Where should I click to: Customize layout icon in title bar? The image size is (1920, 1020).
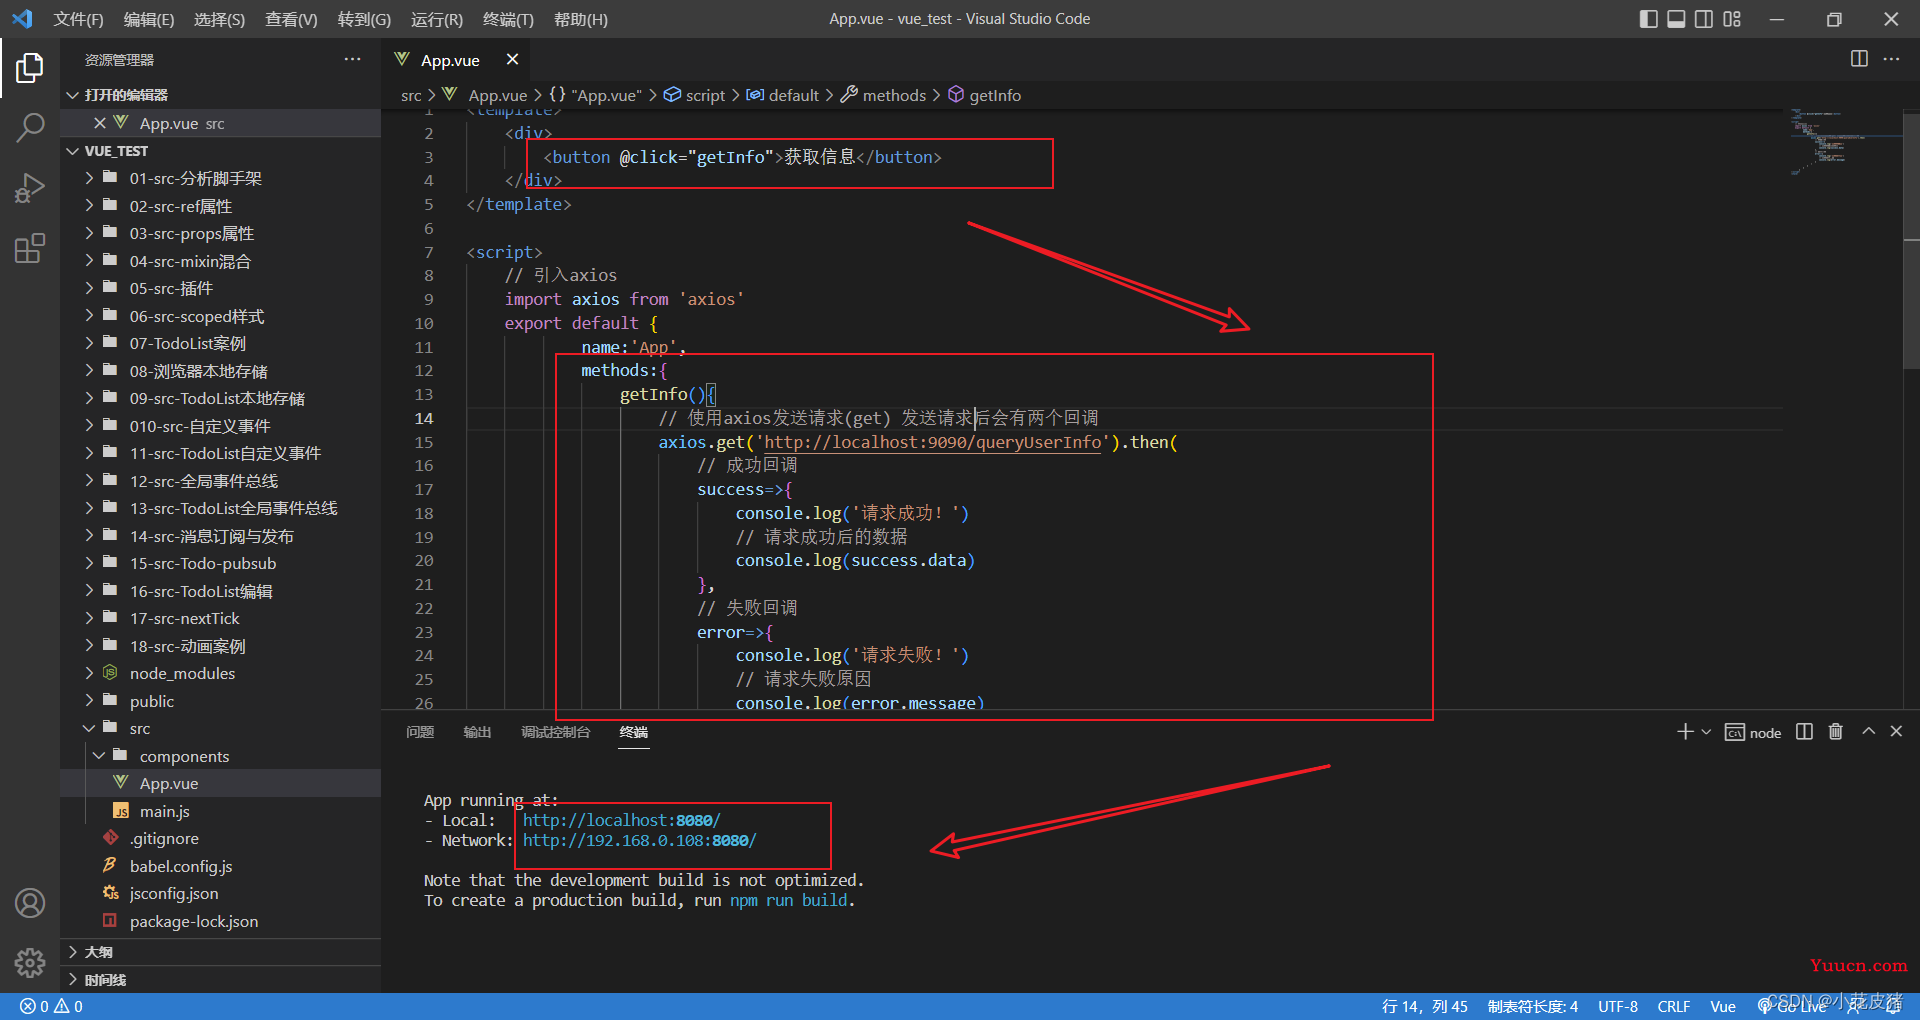point(1732,19)
